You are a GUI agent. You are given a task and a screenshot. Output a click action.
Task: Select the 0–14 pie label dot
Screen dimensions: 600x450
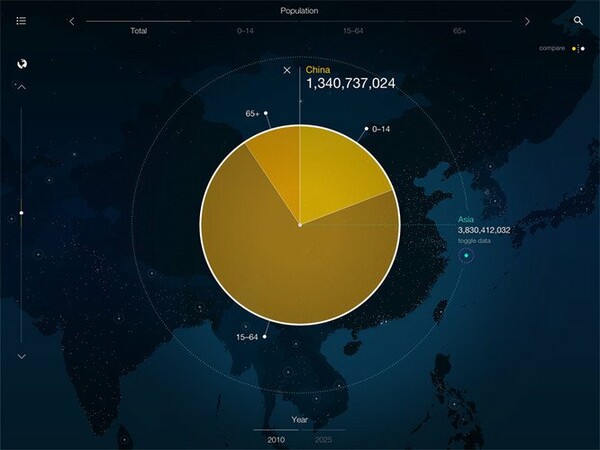pyautogui.click(x=366, y=129)
